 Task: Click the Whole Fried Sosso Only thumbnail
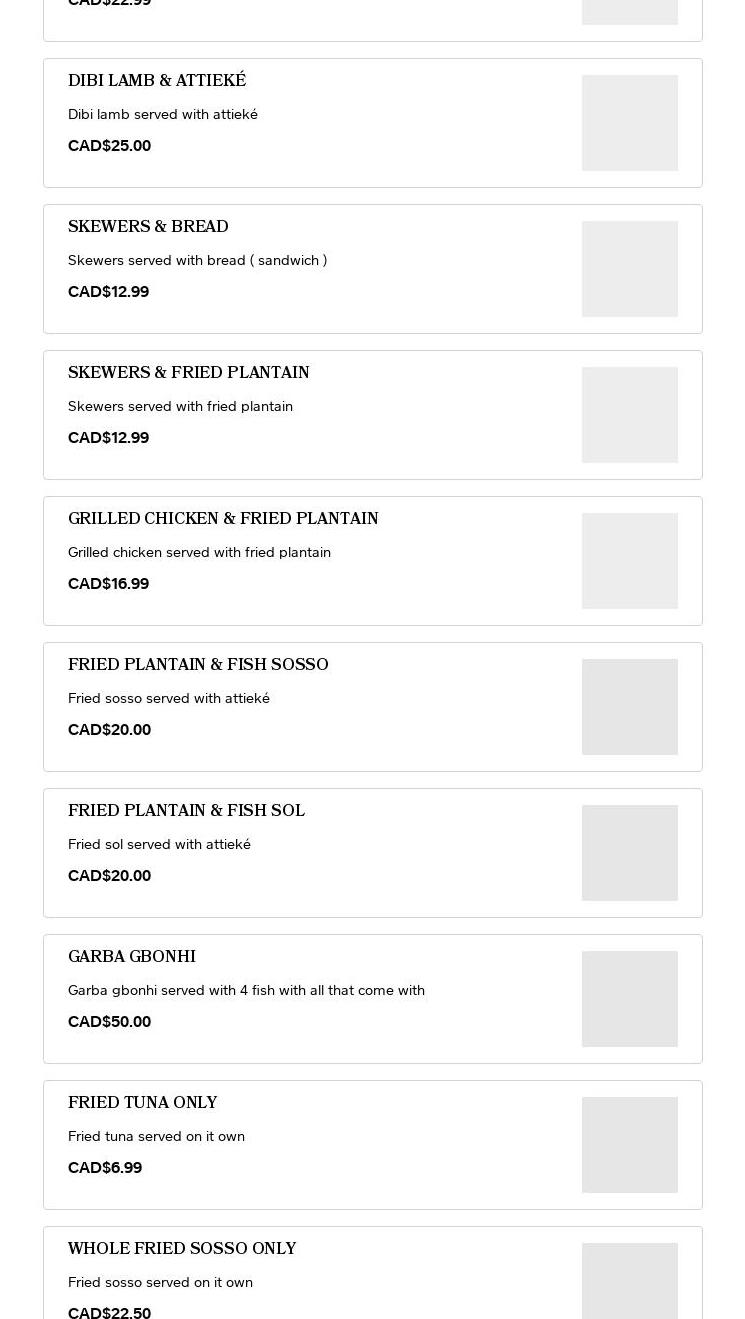(x=629, y=1282)
